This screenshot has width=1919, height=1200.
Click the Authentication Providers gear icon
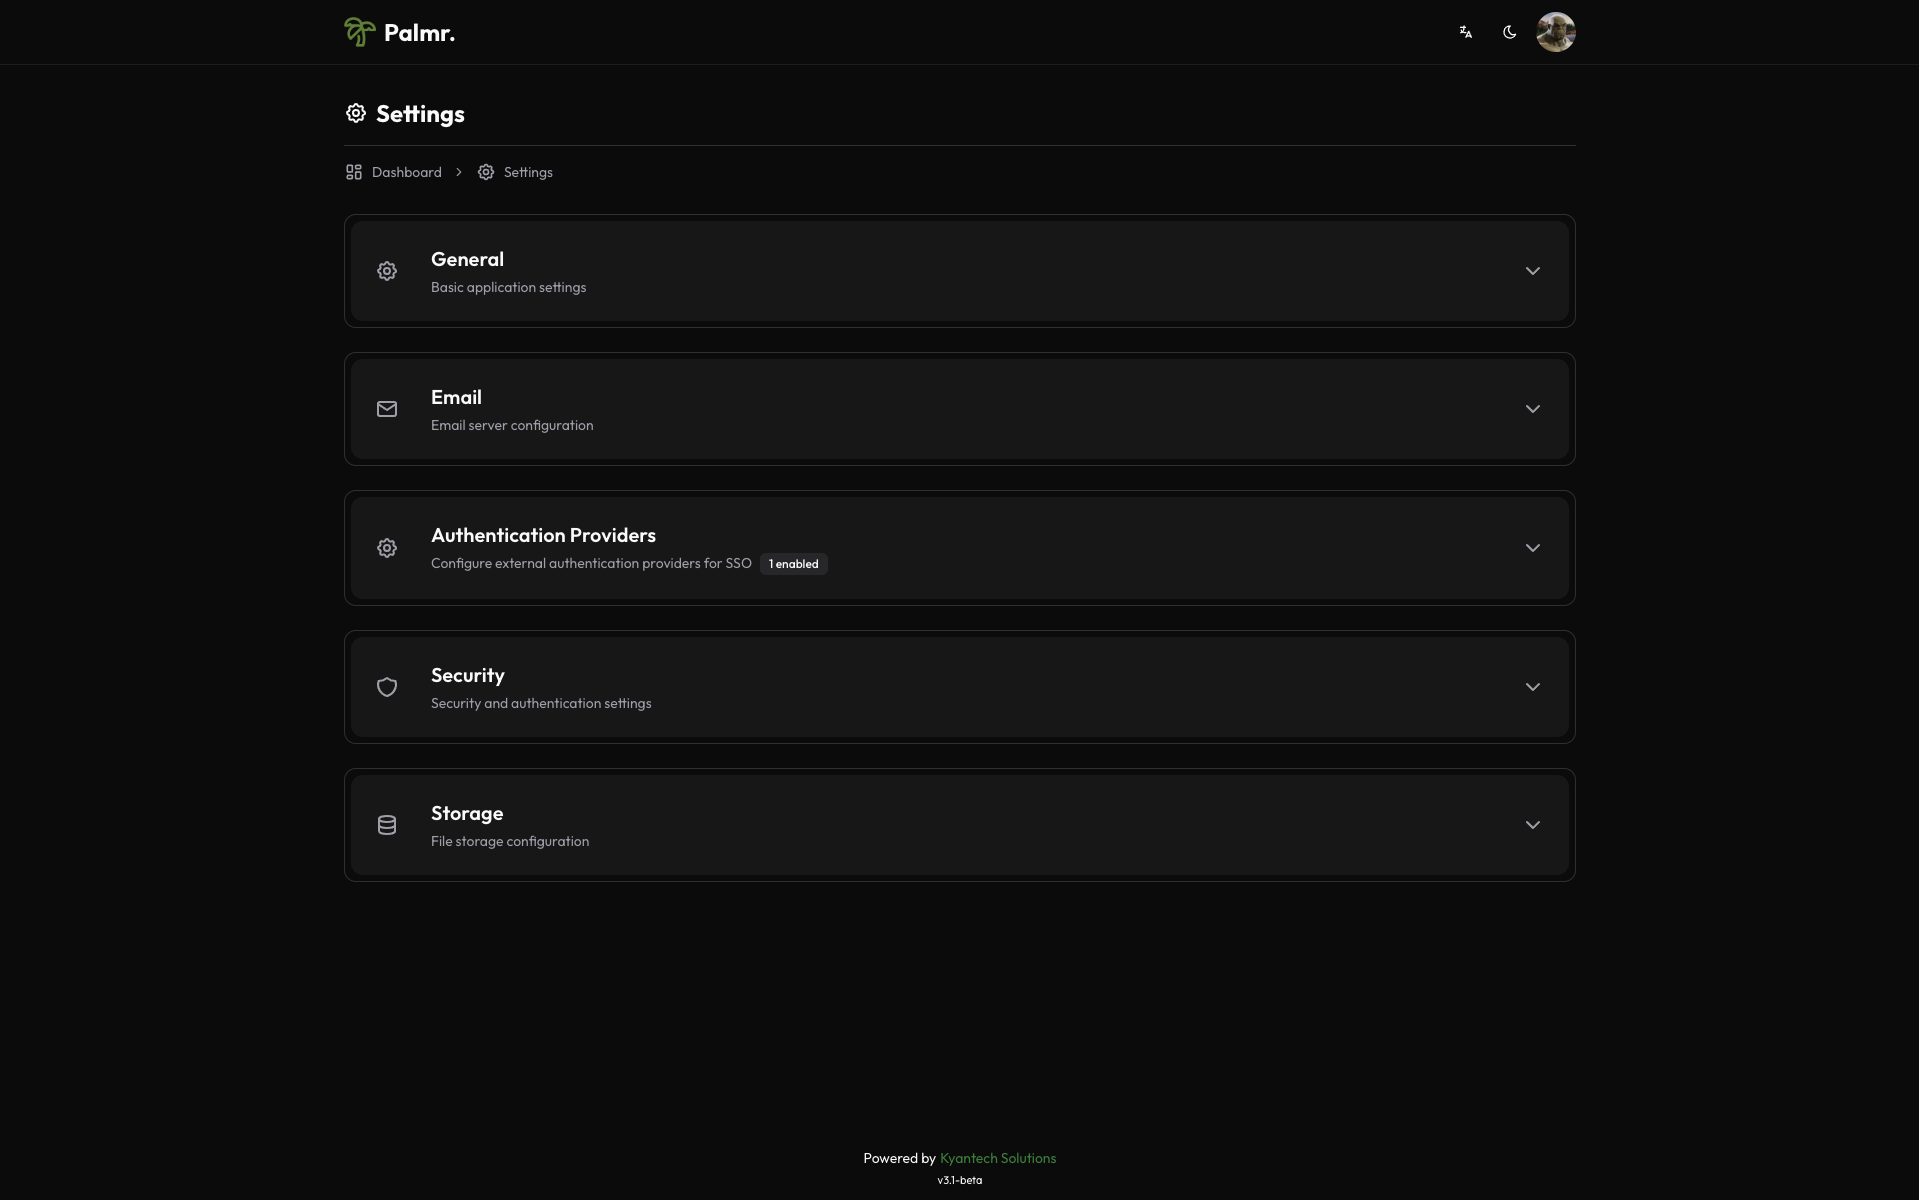tap(387, 548)
